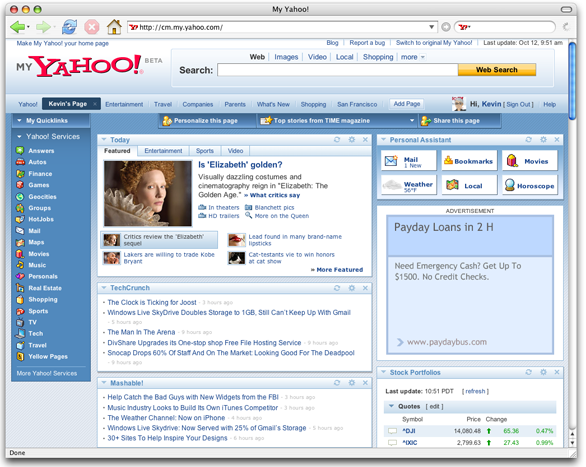The image size is (586, 467).
Task: Open the Sign Out link
Action: tap(519, 105)
